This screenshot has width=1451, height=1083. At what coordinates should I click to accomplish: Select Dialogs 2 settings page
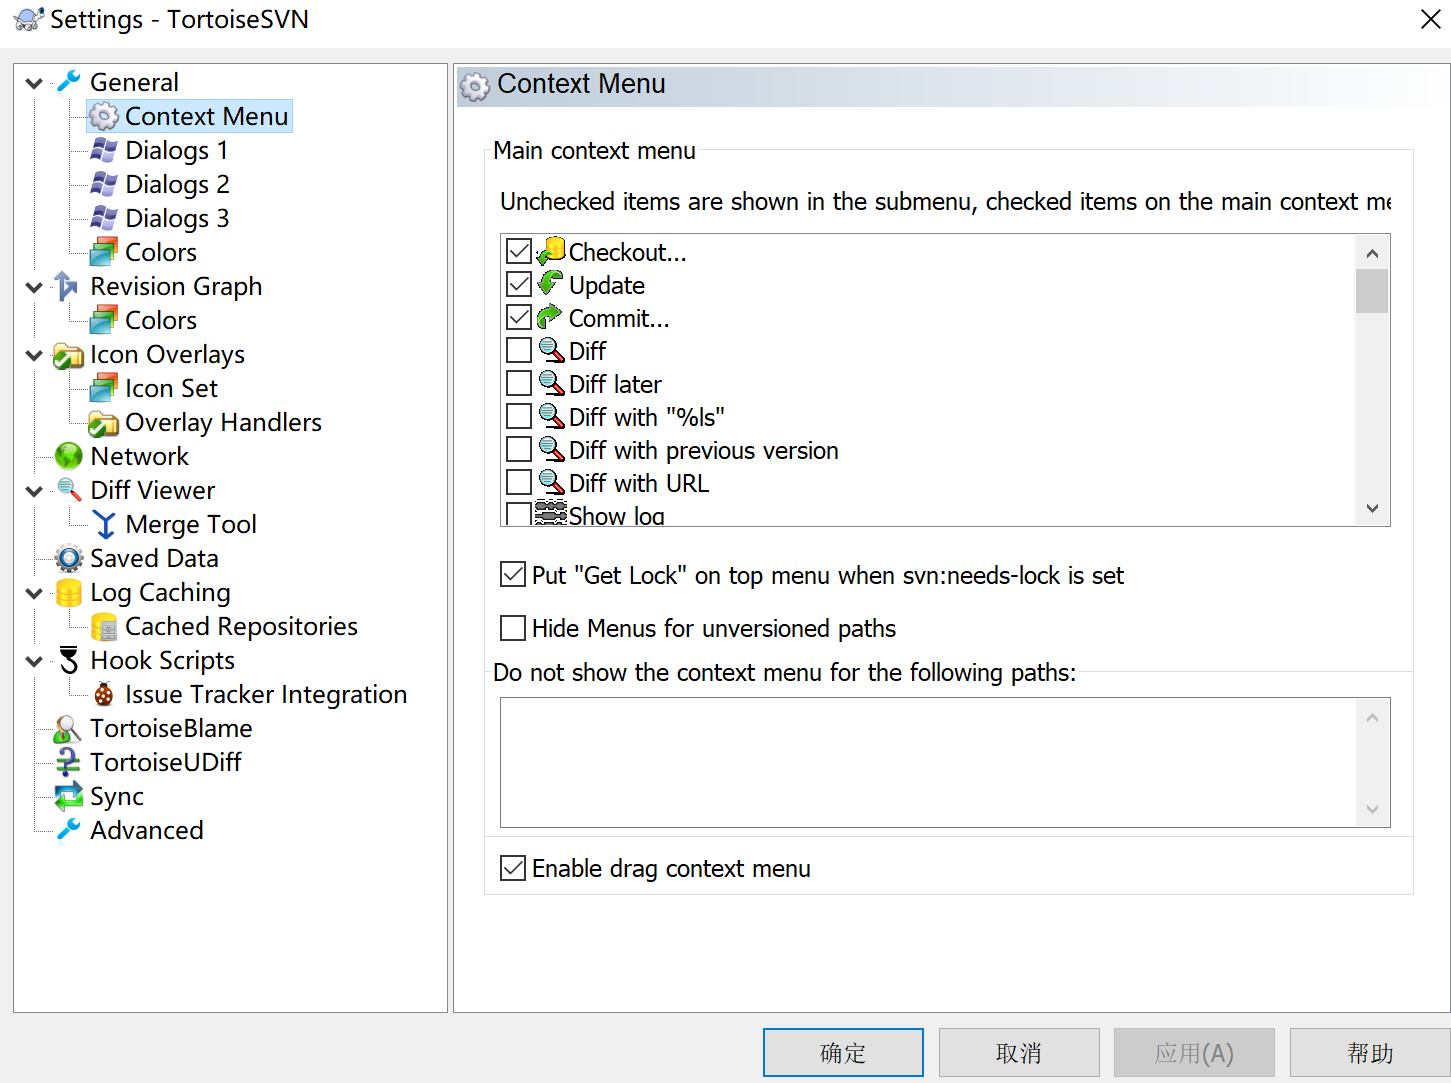pos(177,185)
